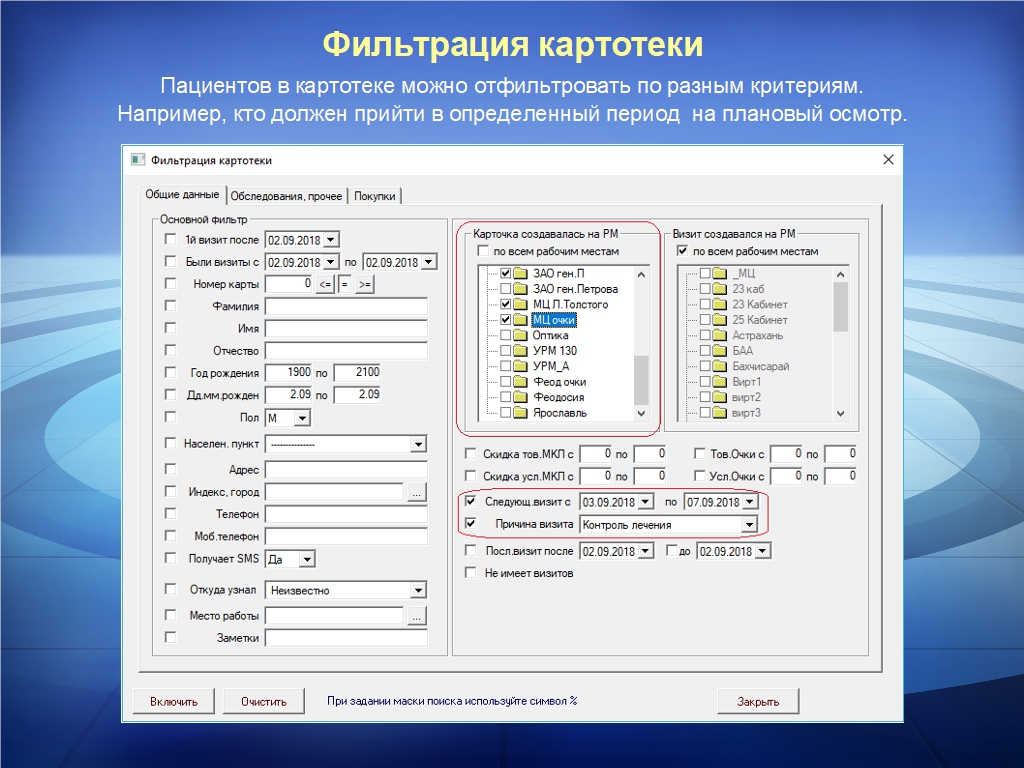Open the "Контроль лечения" visit reason dropdown
Viewport: 1024px width, 768px height.
[x=748, y=525]
